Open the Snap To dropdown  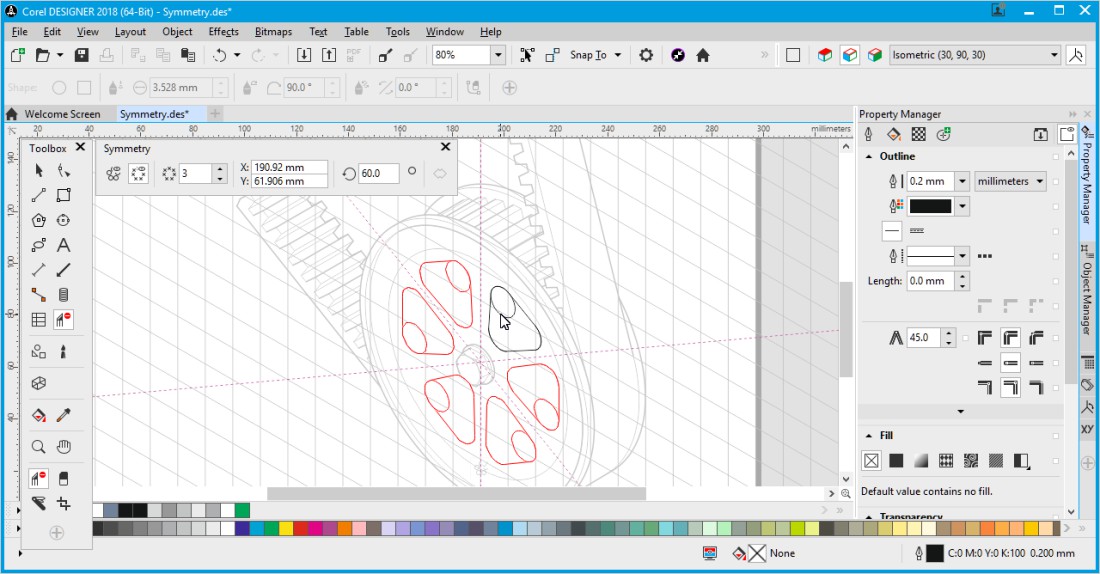618,55
